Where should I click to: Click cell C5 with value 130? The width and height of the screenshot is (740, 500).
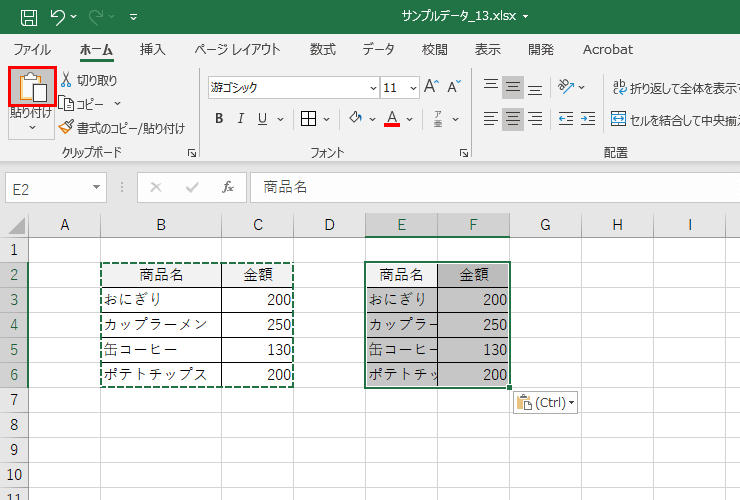[x=257, y=350]
